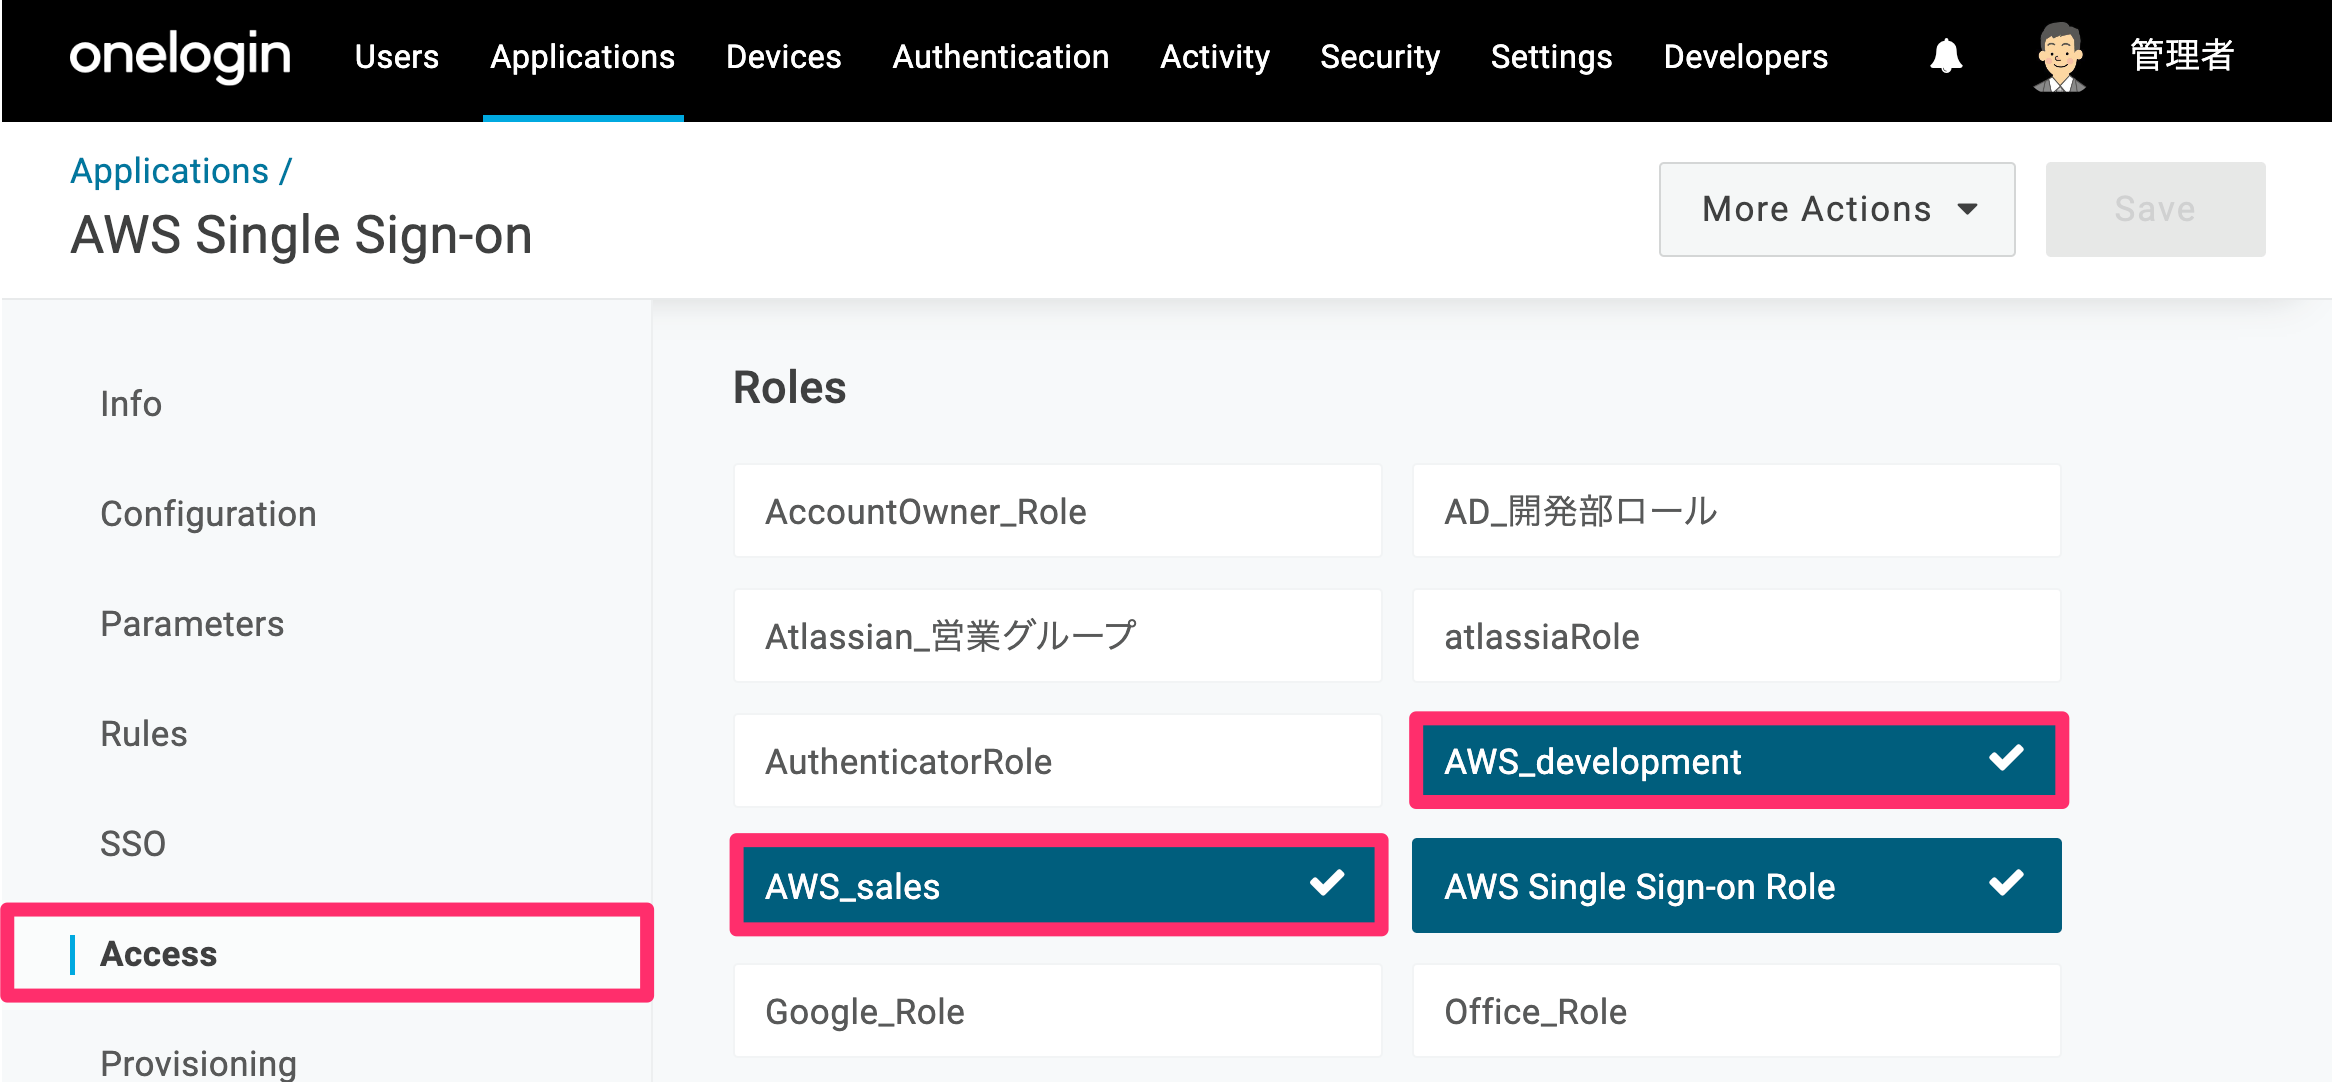Switch to the Provisioning tab
Image resolution: width=2332 pixels, height=1082 pixels.
point(199,1062)
